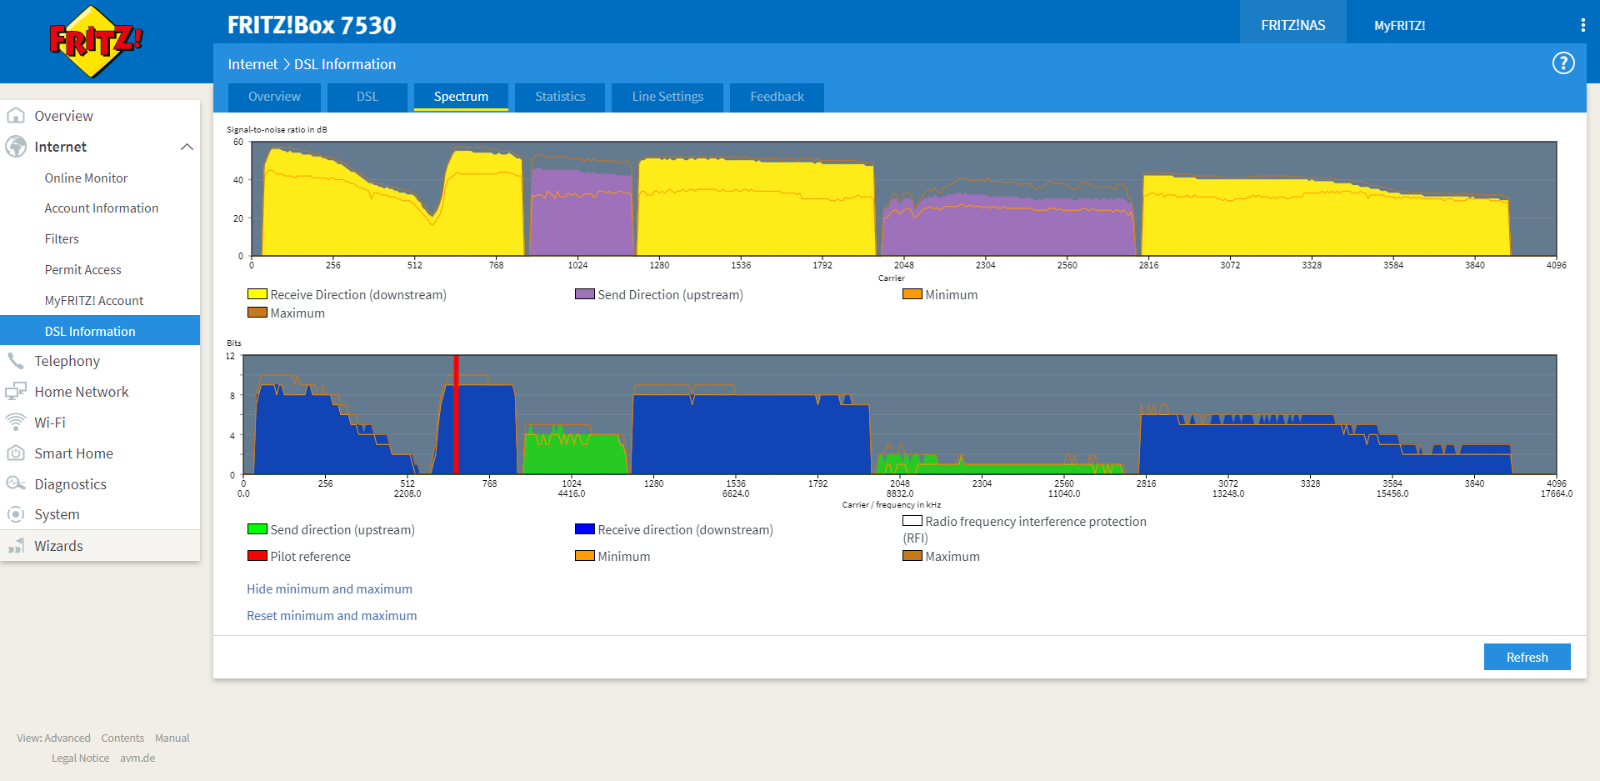Click yellow Receive Direction legend swatch
Viewport: 1600px width, 781px height.
click(x=257, y=294)
